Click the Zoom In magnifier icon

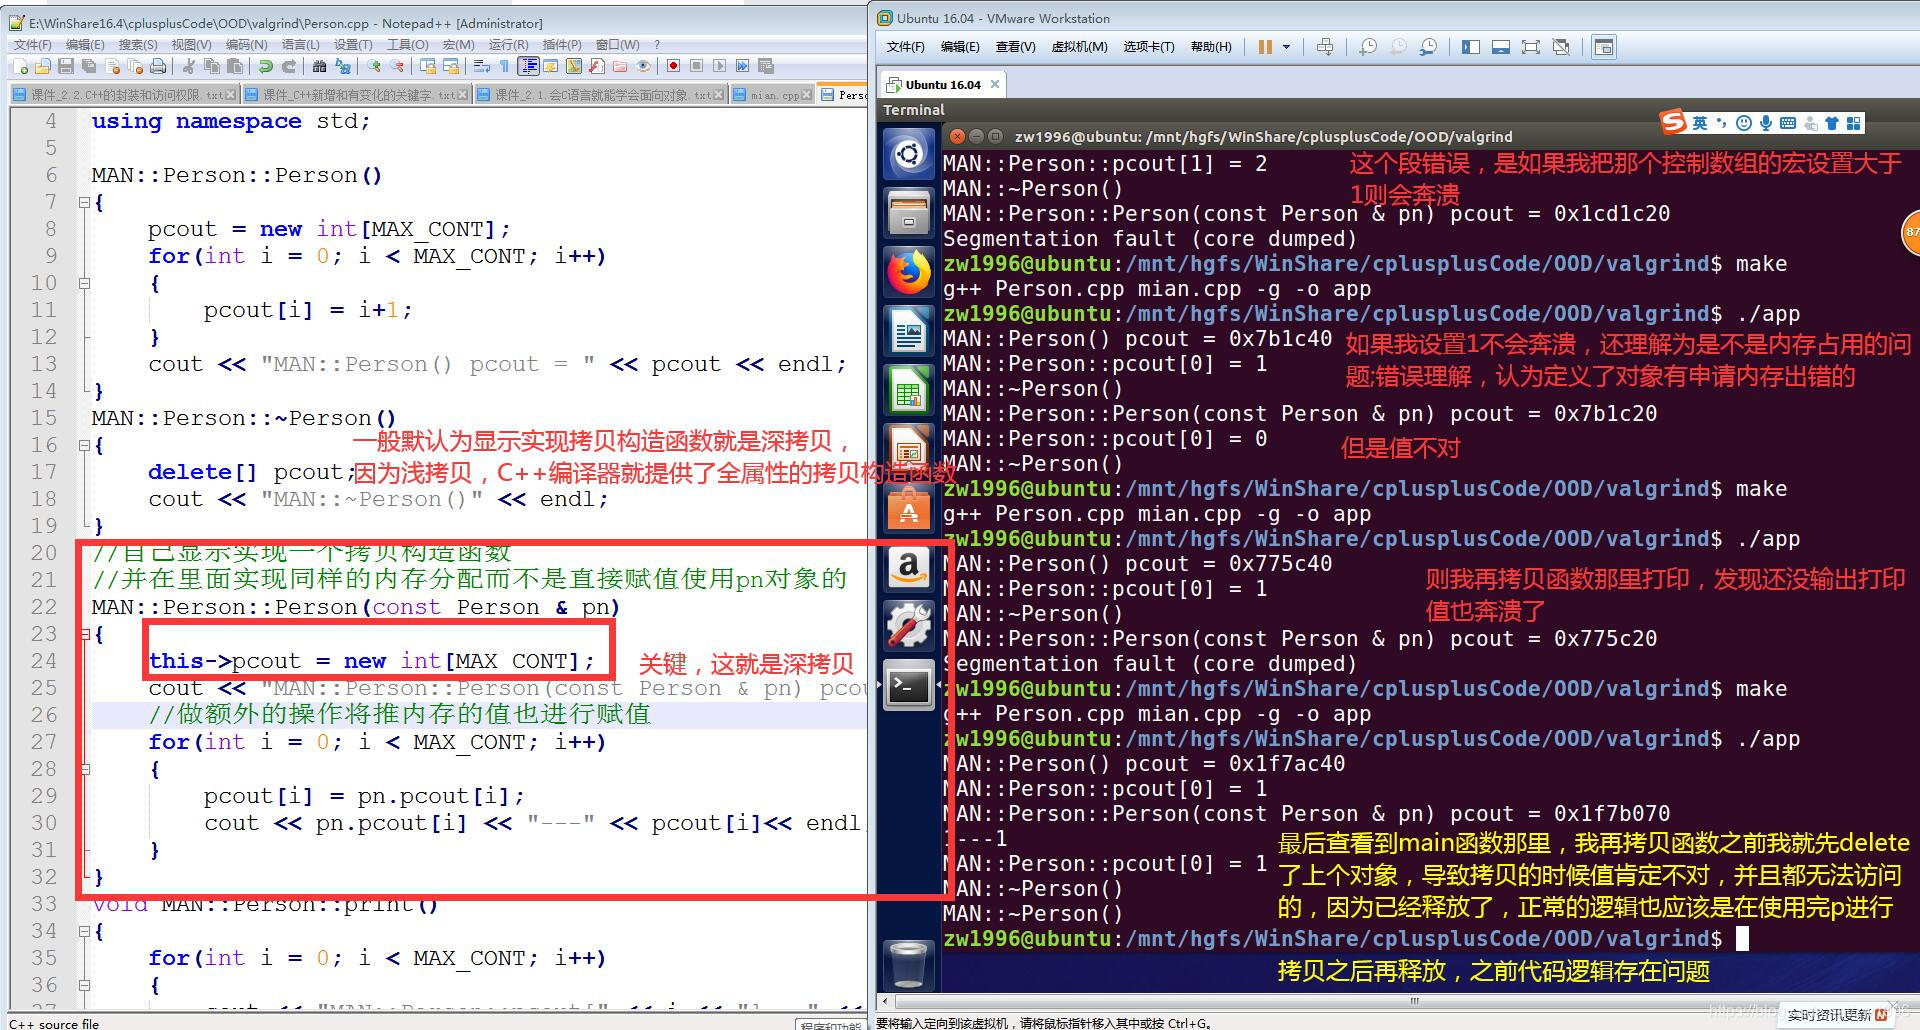(374, 66)
